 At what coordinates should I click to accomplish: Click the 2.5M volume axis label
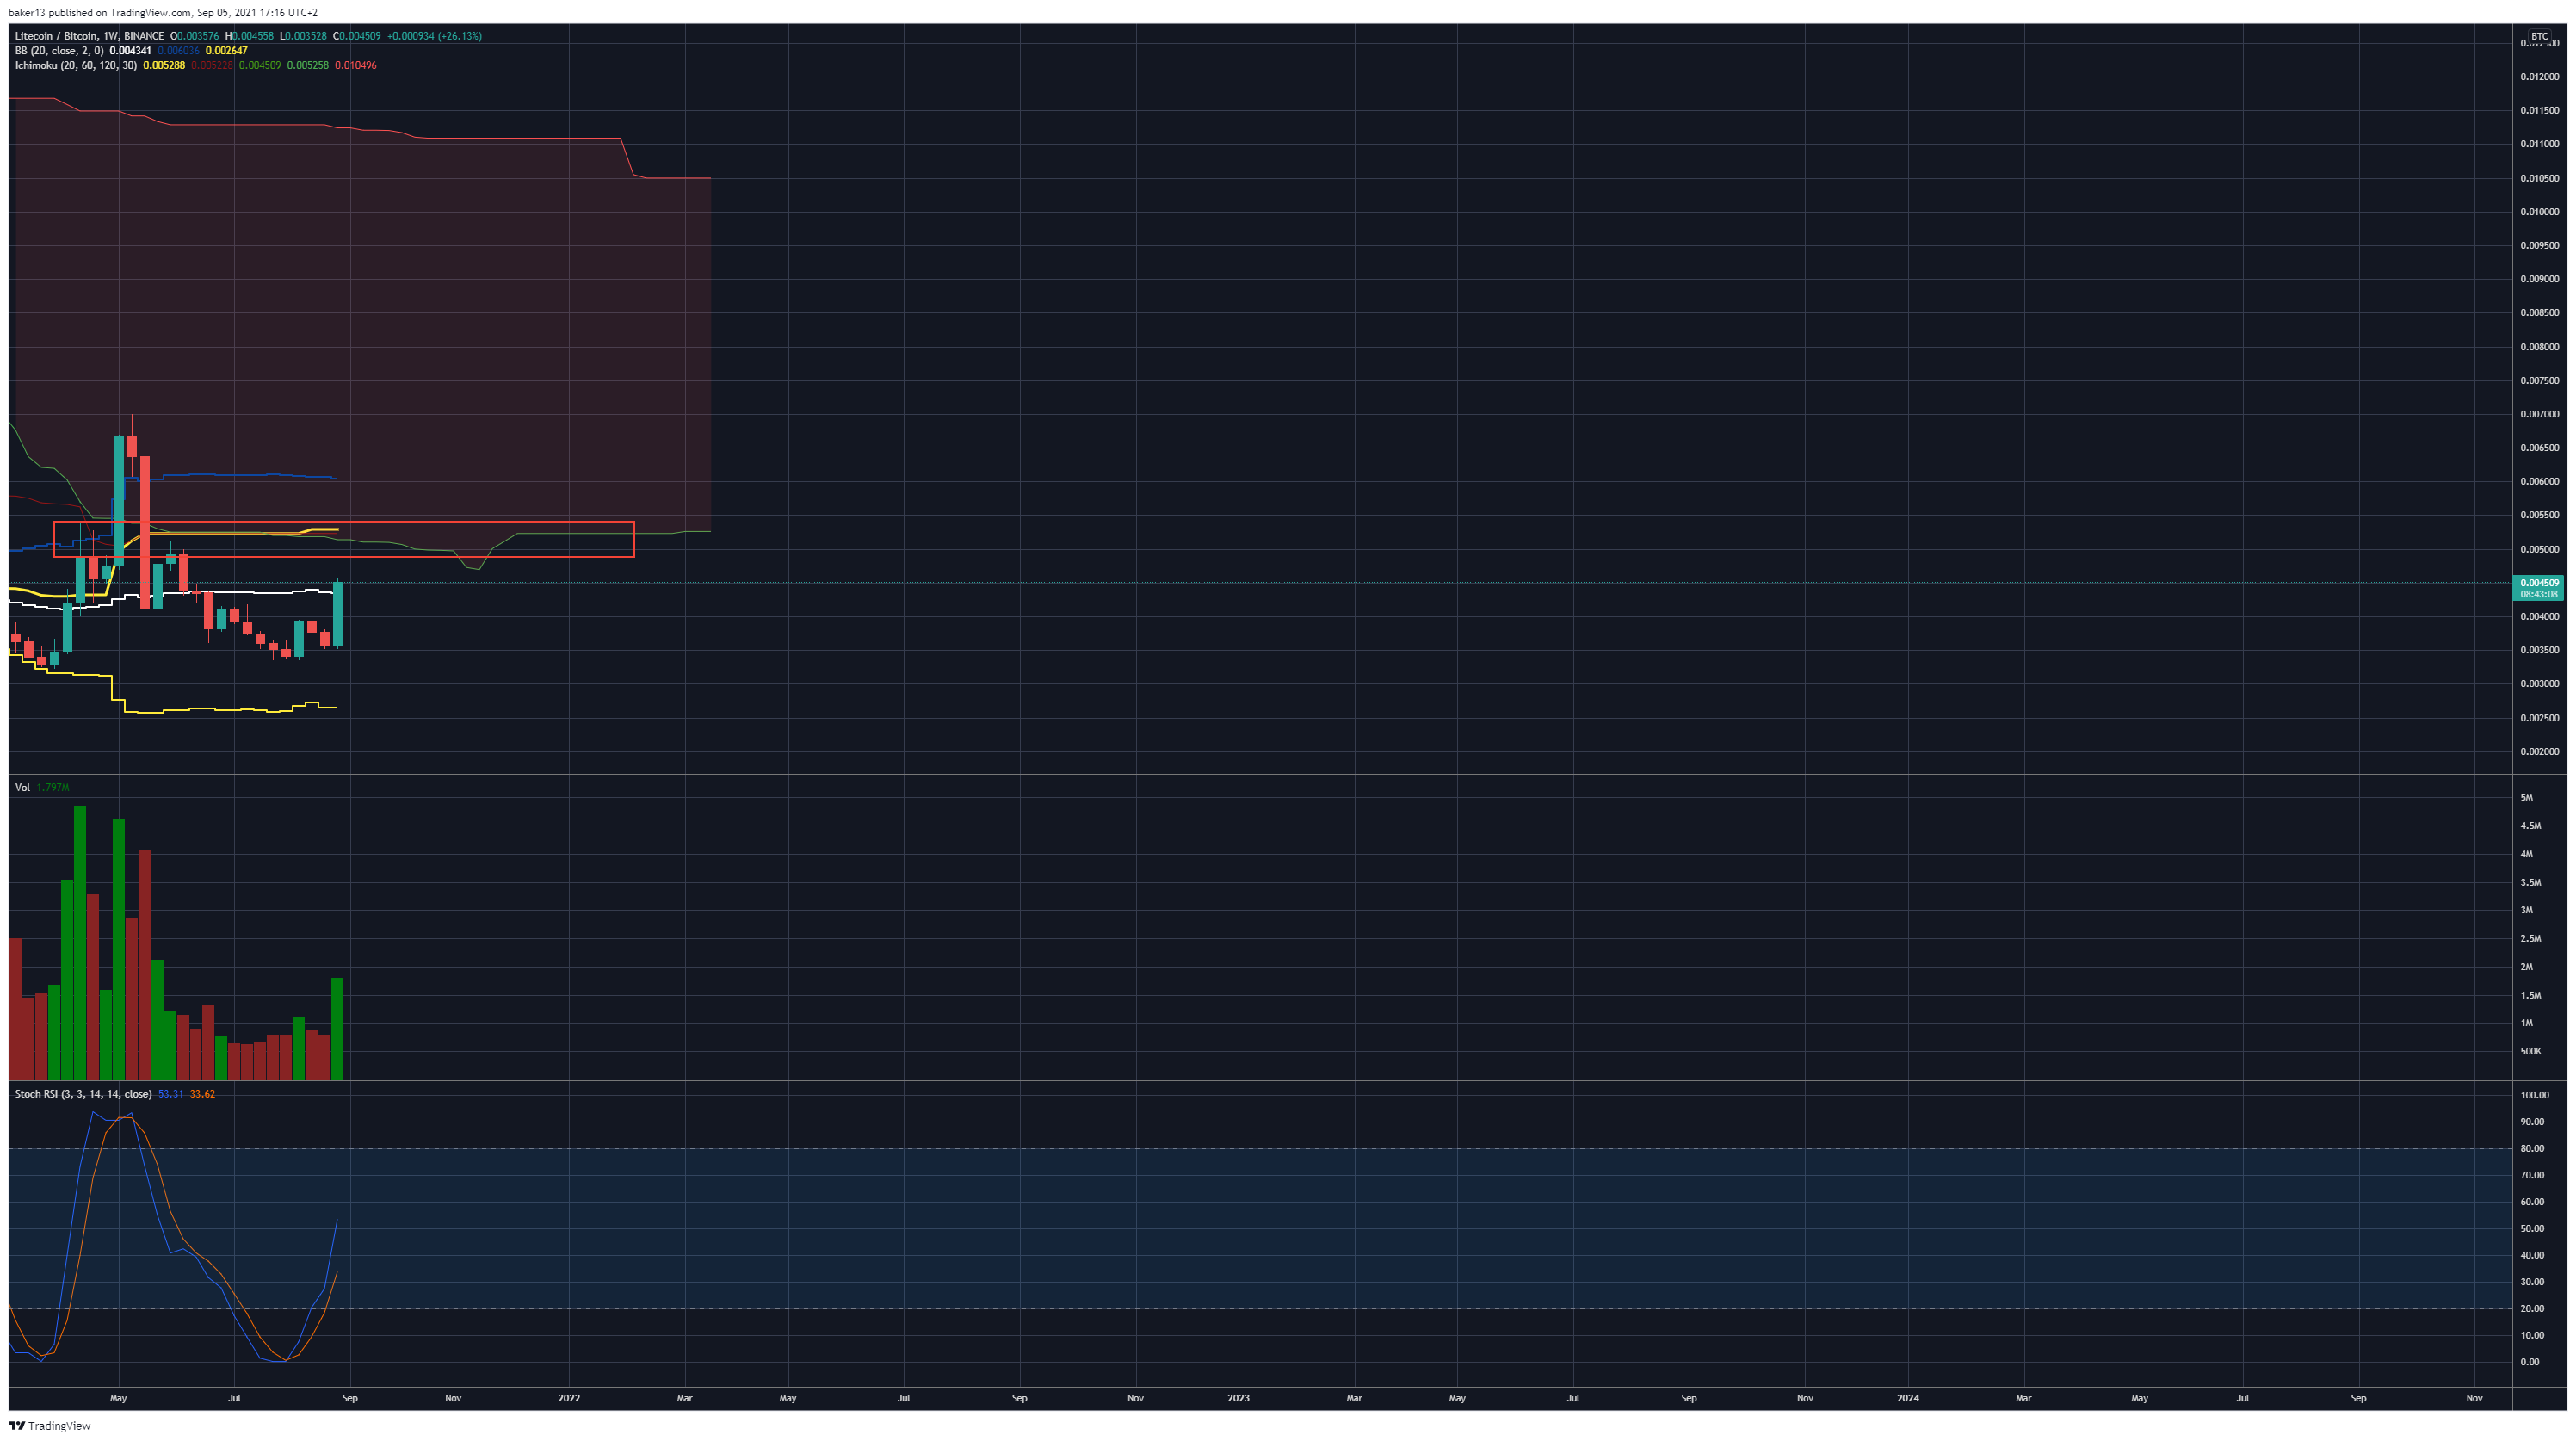[x=2531, y=939]
